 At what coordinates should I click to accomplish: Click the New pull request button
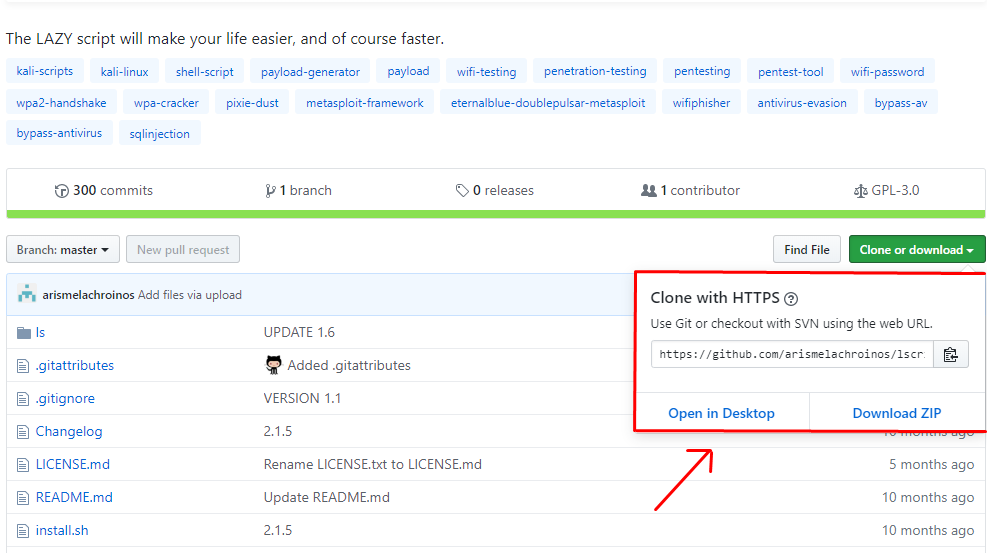(x=183, y=250)
